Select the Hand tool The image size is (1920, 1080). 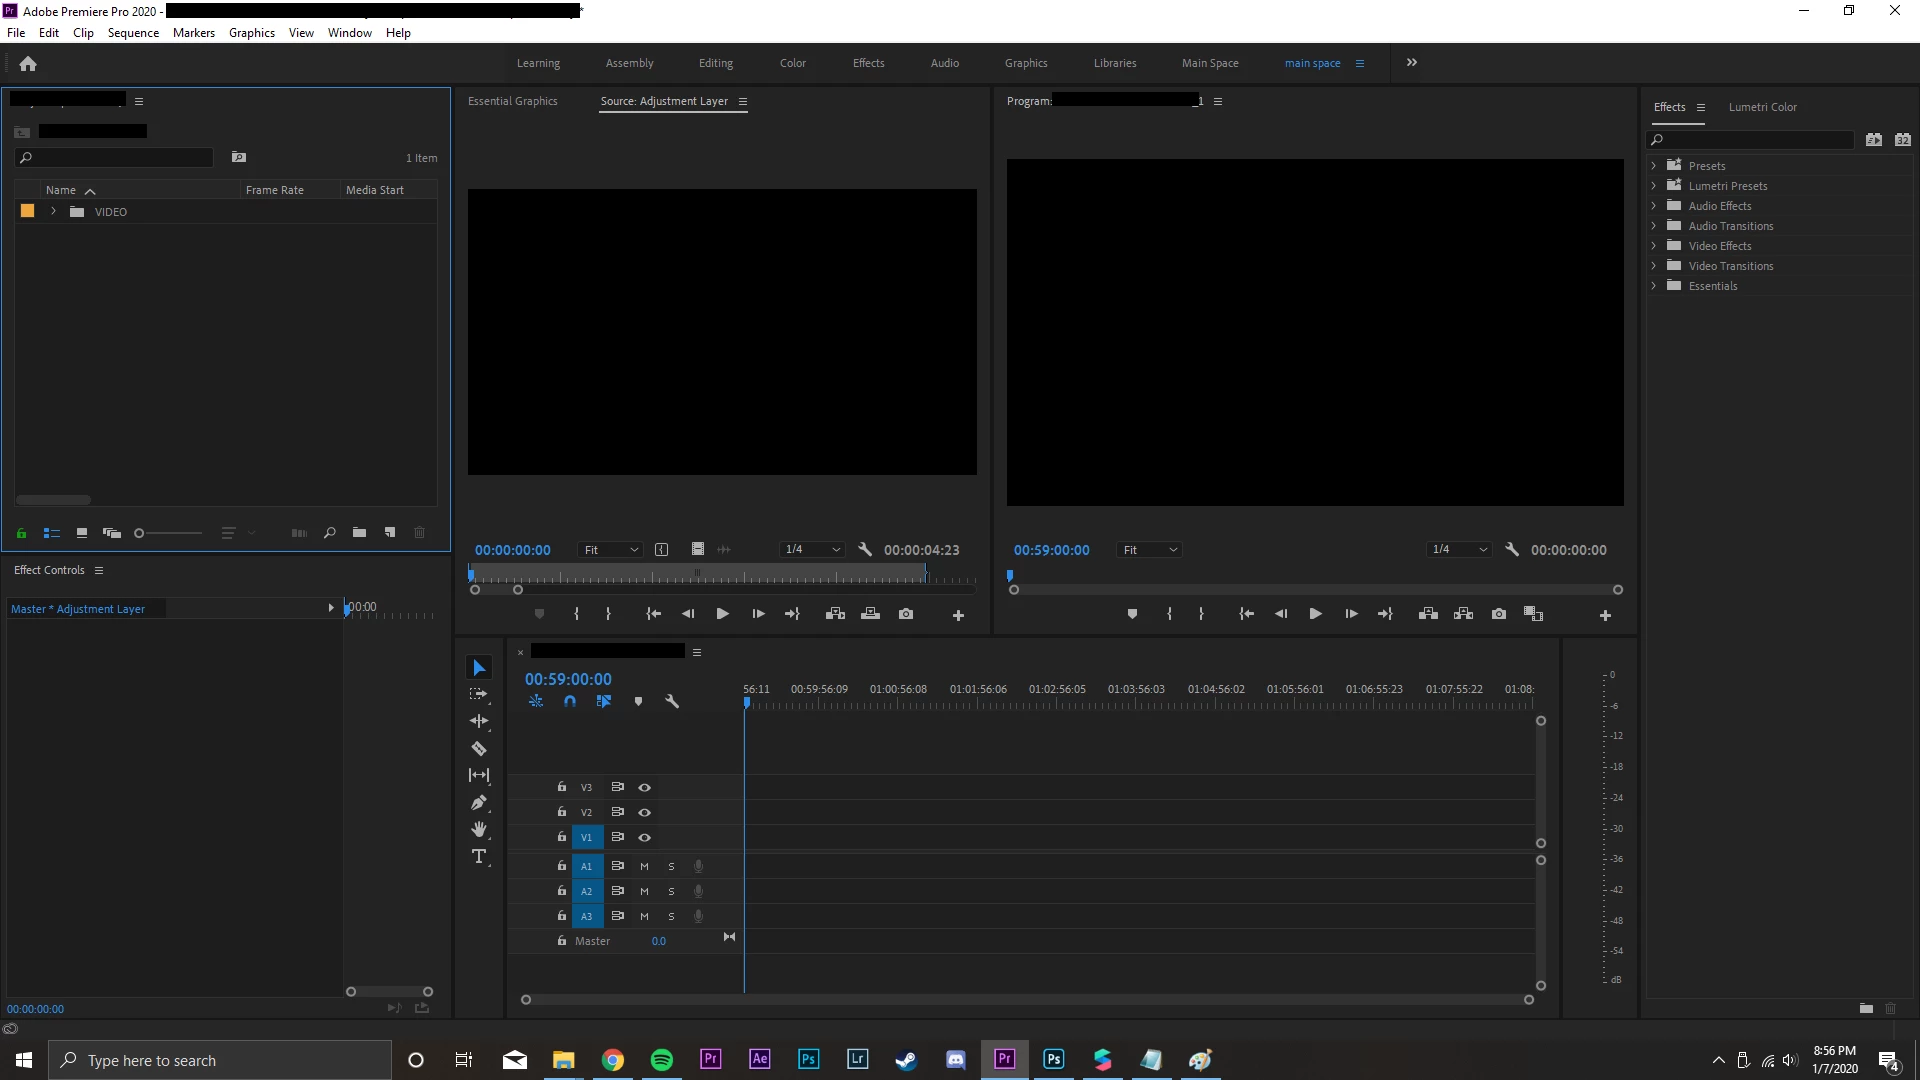tap(479, 829)
